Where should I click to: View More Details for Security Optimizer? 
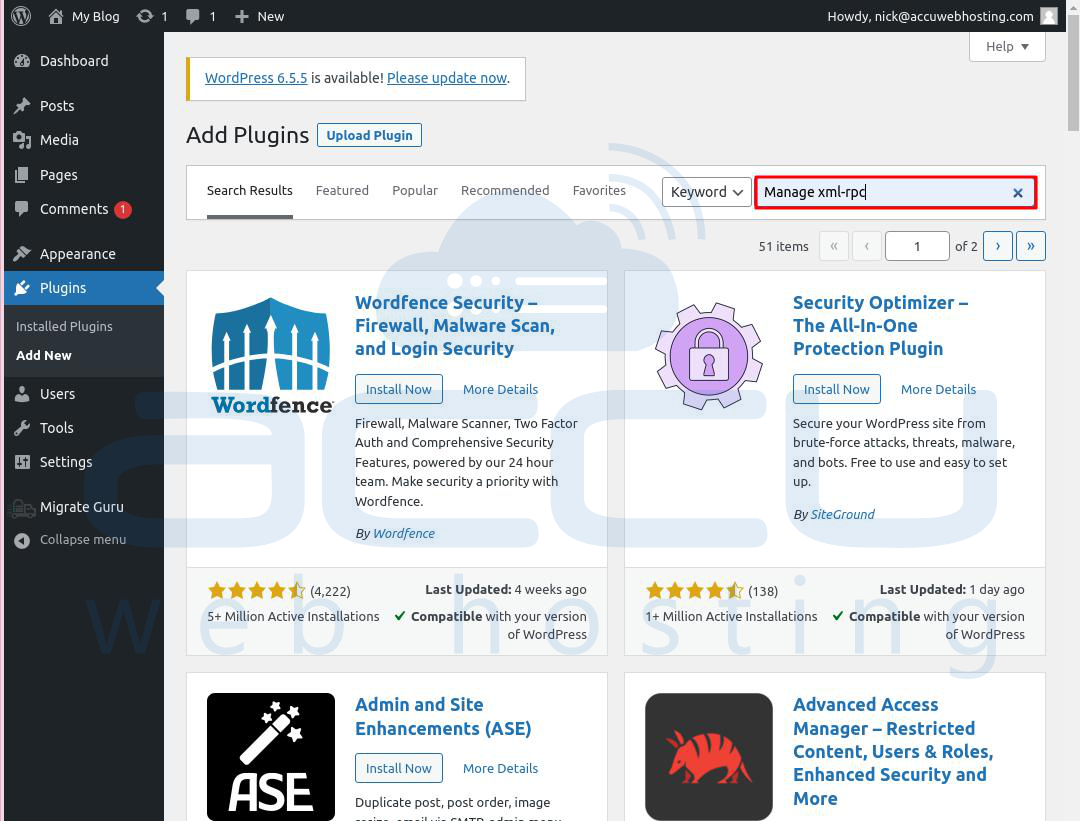pos(939,389)
